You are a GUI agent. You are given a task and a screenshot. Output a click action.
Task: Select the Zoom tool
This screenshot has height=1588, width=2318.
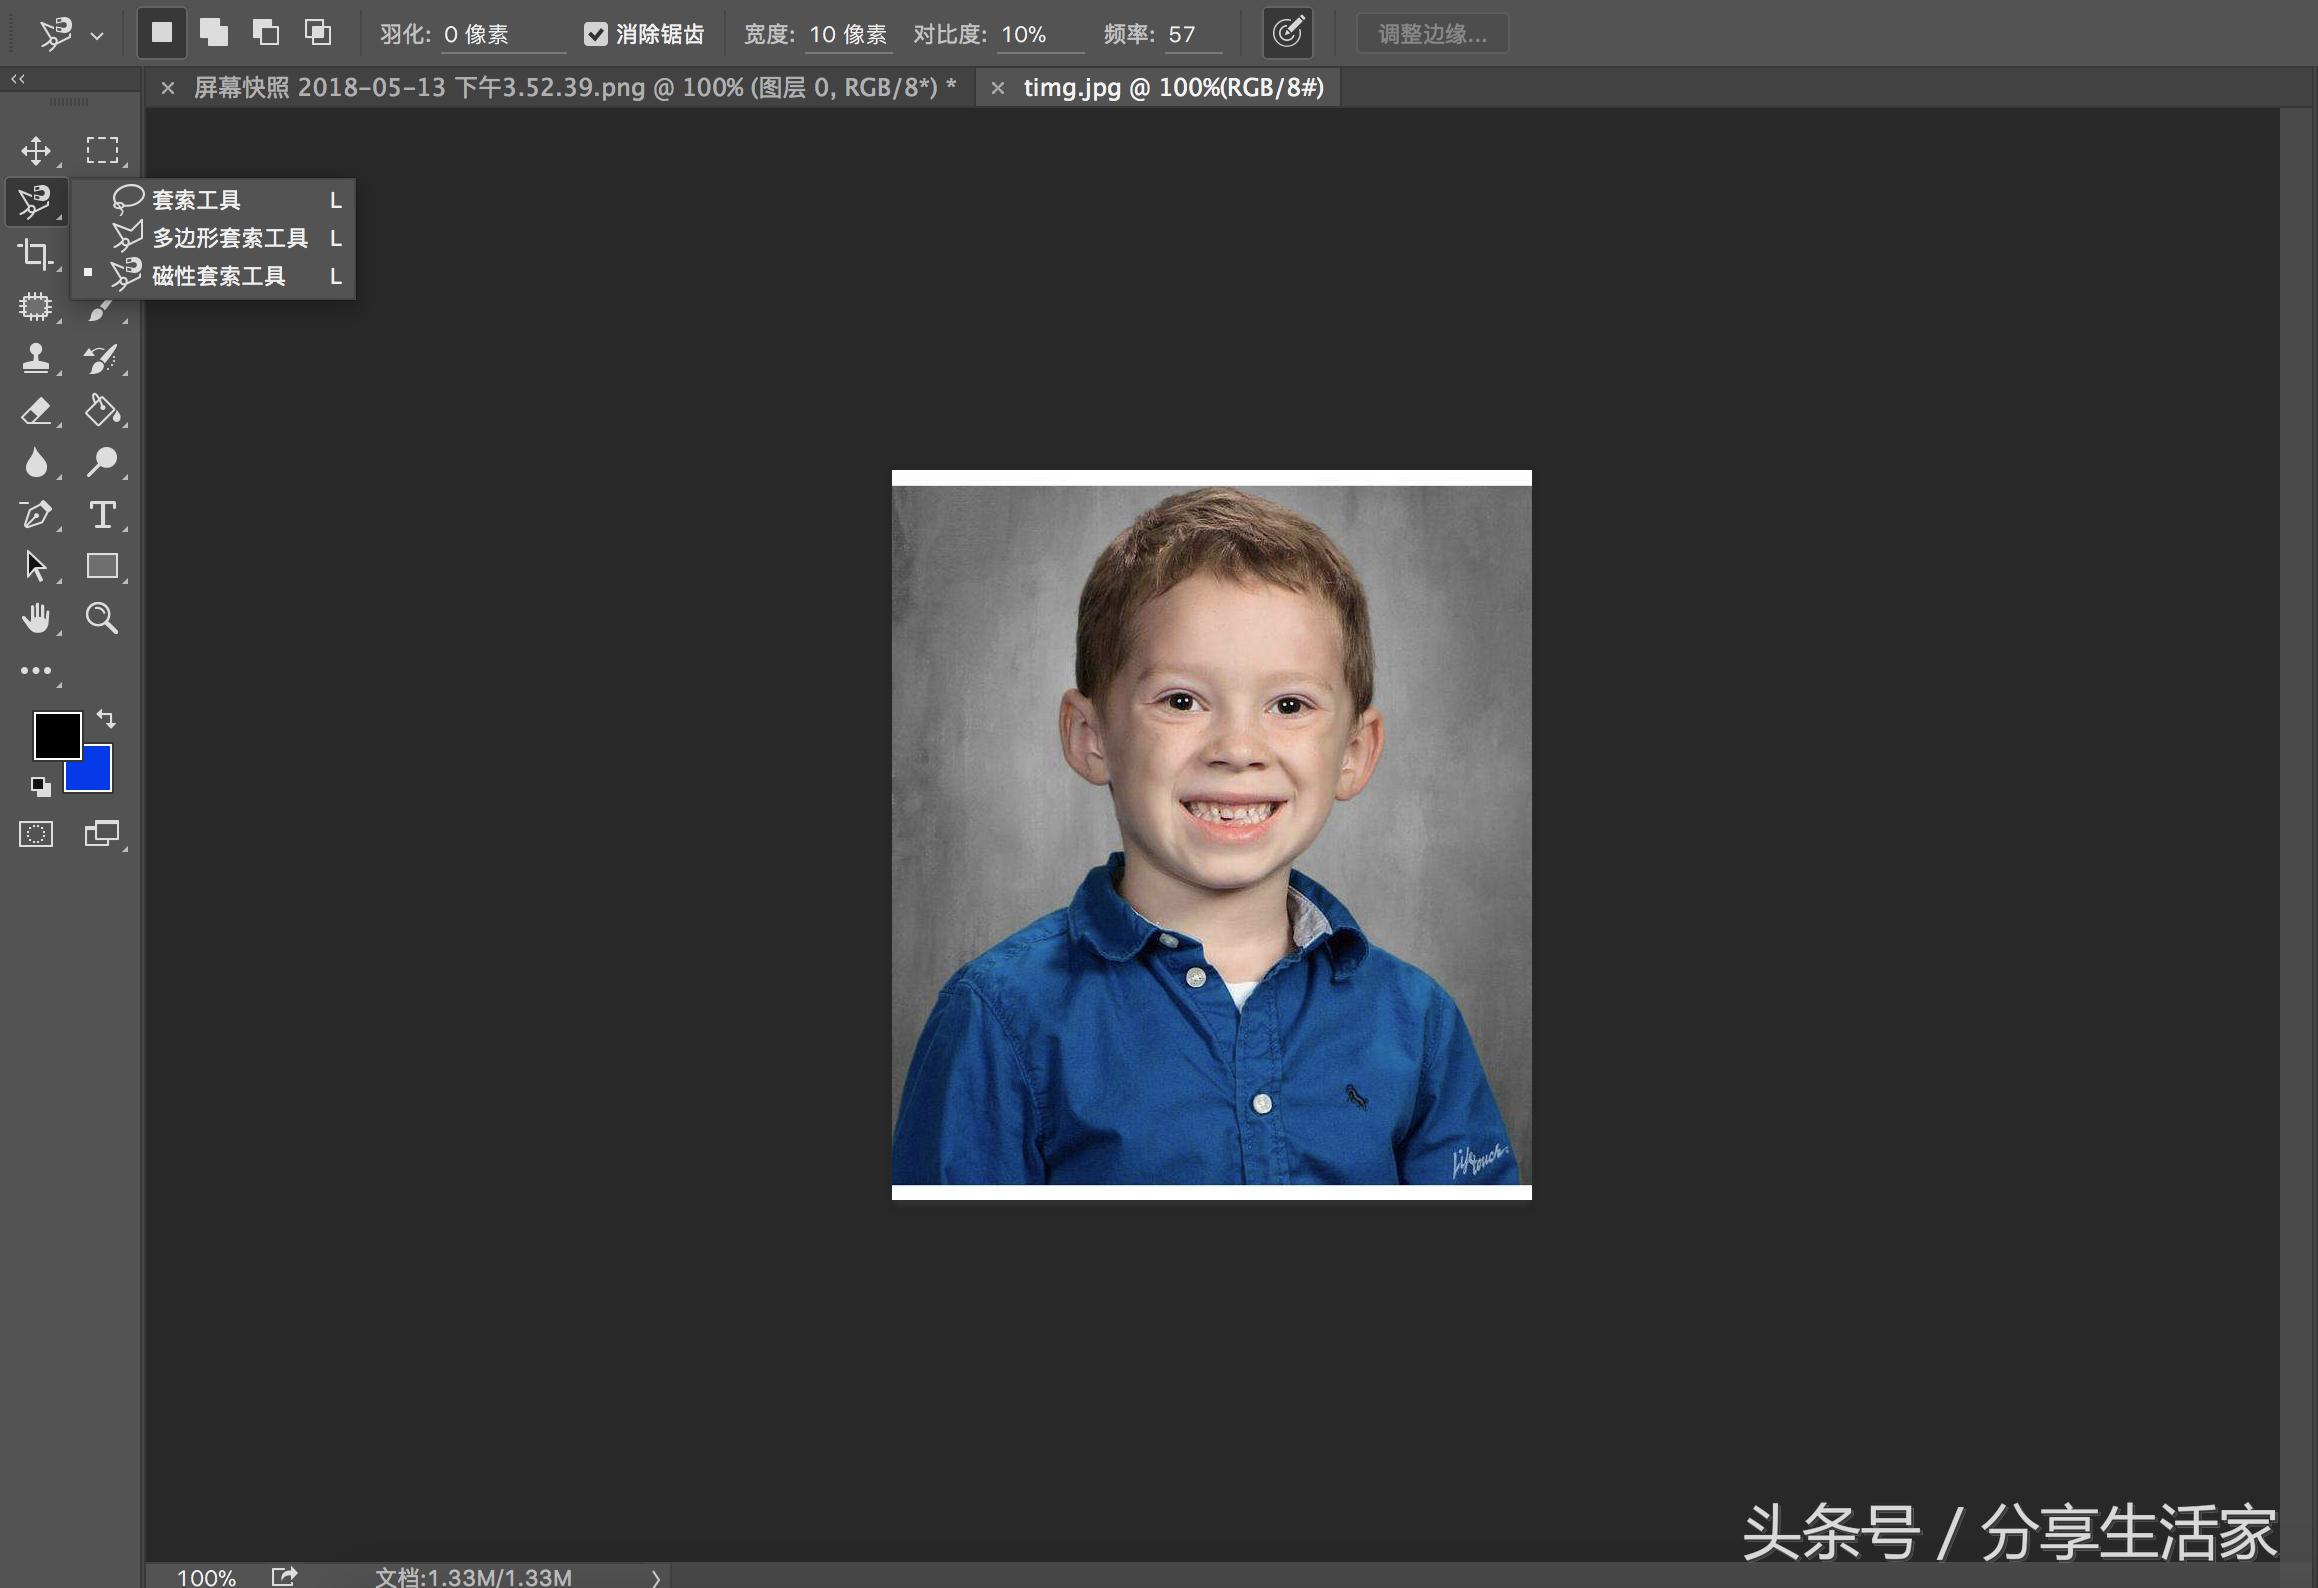(103, 619)
